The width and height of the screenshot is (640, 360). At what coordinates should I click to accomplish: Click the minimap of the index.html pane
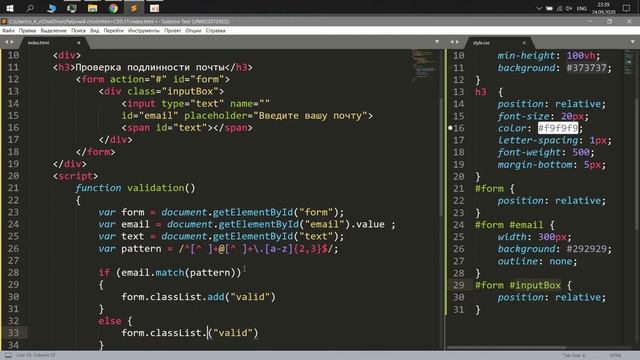click(424, 65)
